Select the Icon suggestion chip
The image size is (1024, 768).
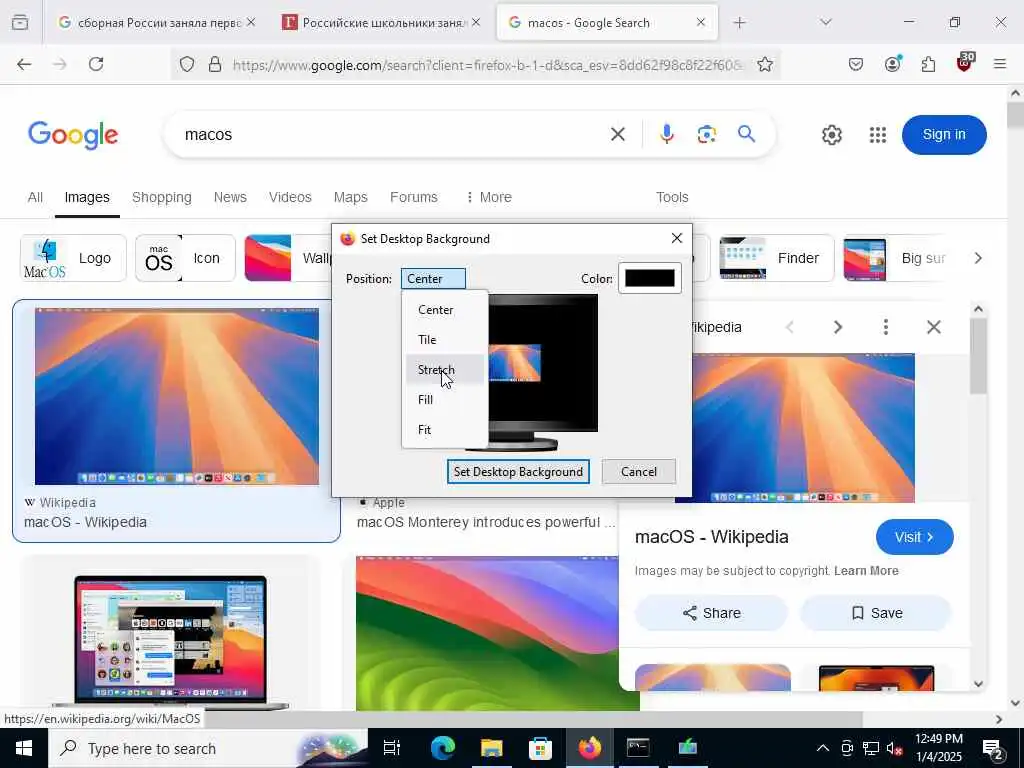tap(185, 258)
